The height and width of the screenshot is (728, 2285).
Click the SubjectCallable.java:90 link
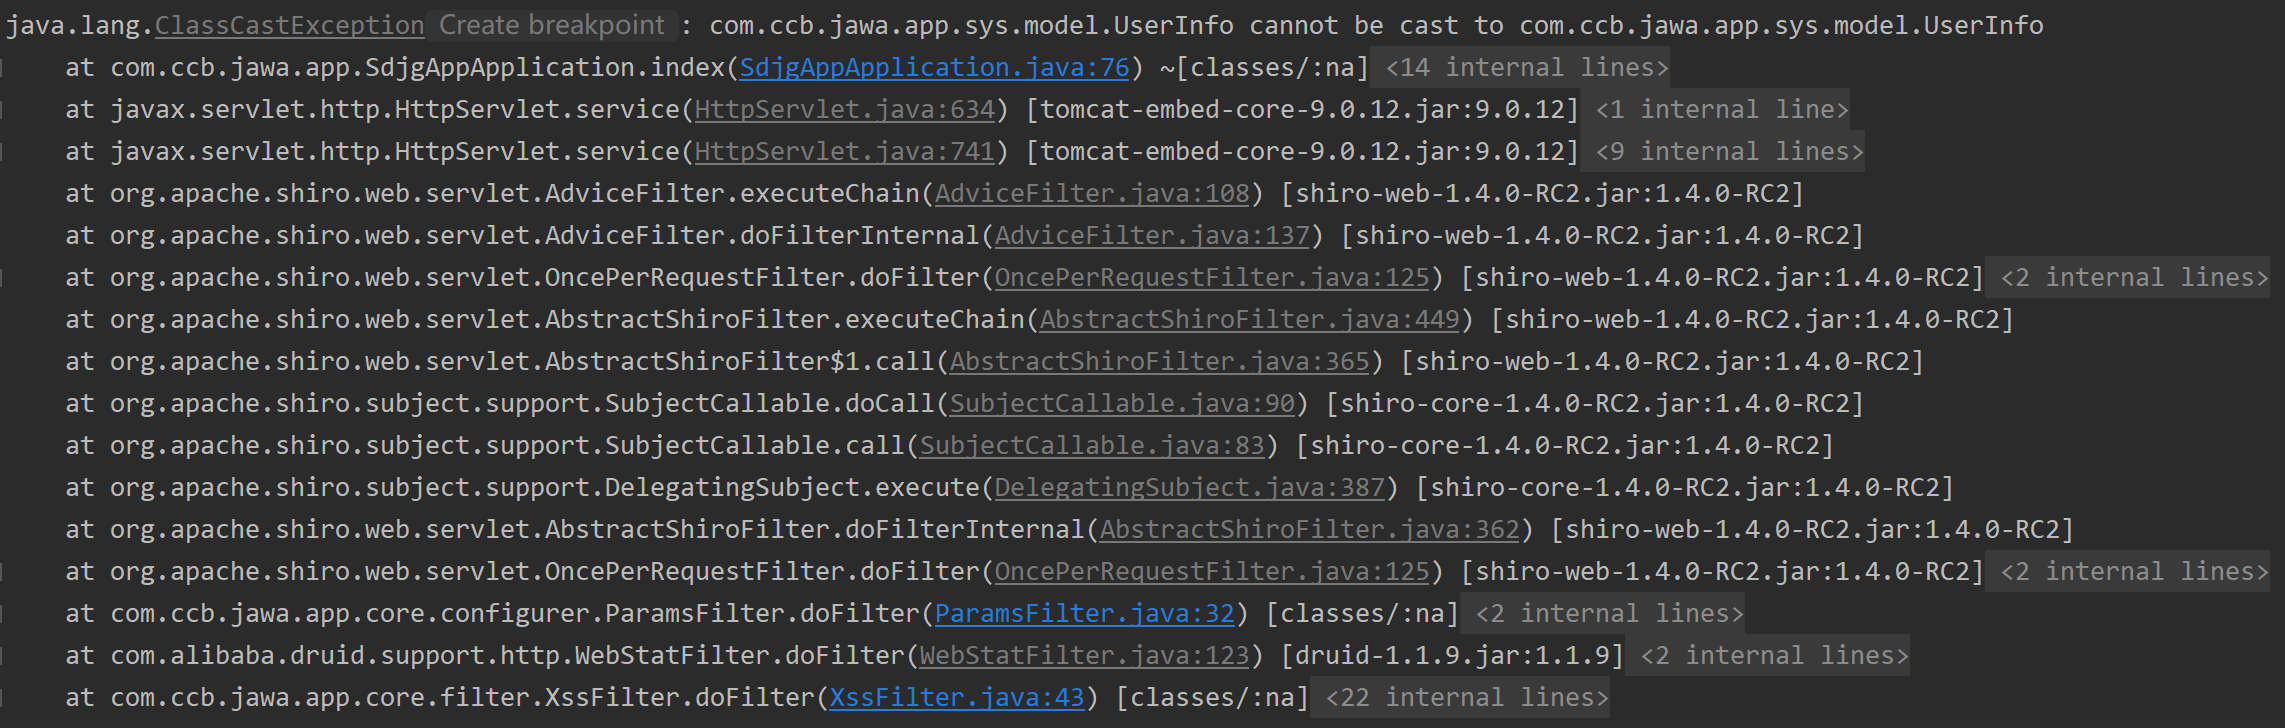1122,403
